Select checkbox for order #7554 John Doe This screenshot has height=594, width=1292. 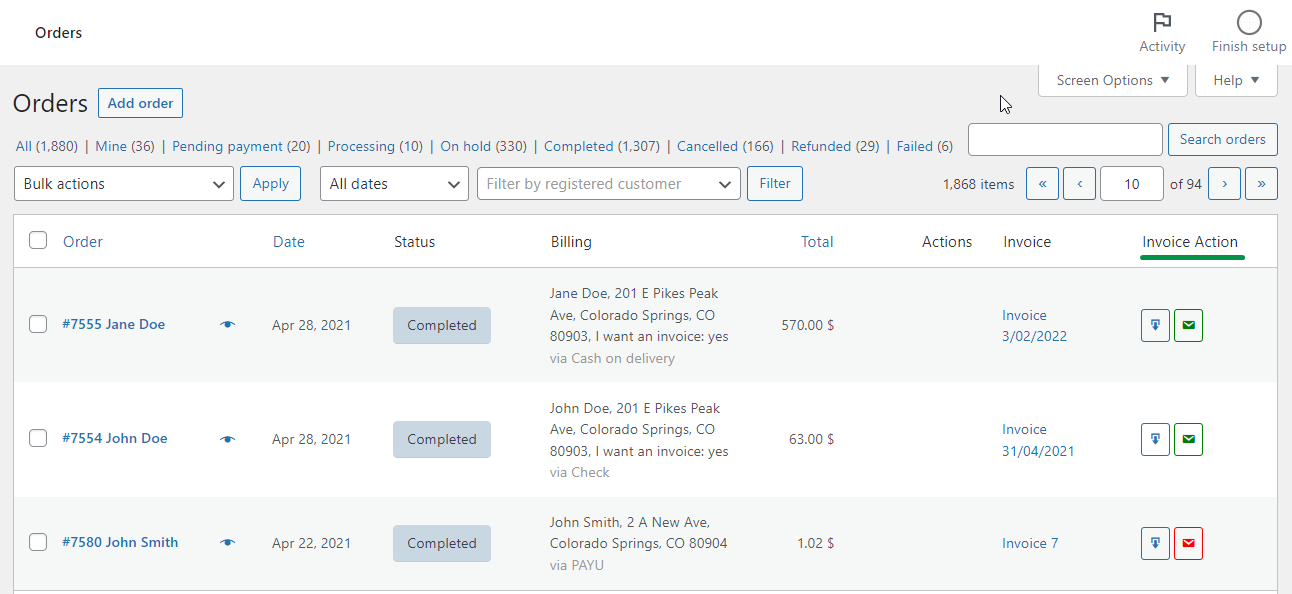click(38, 438)
